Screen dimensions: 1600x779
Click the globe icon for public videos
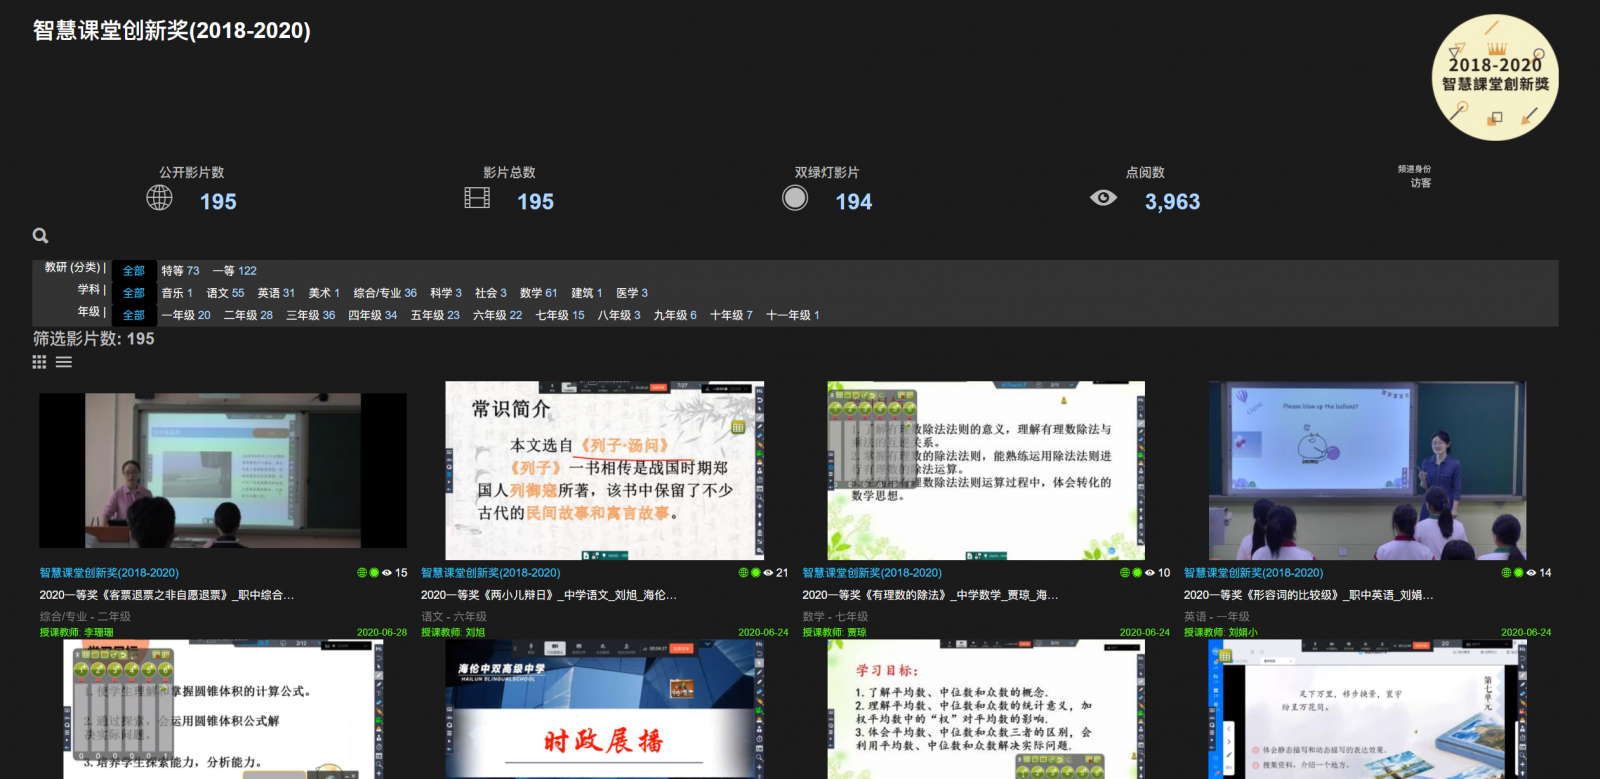[159, 198]
